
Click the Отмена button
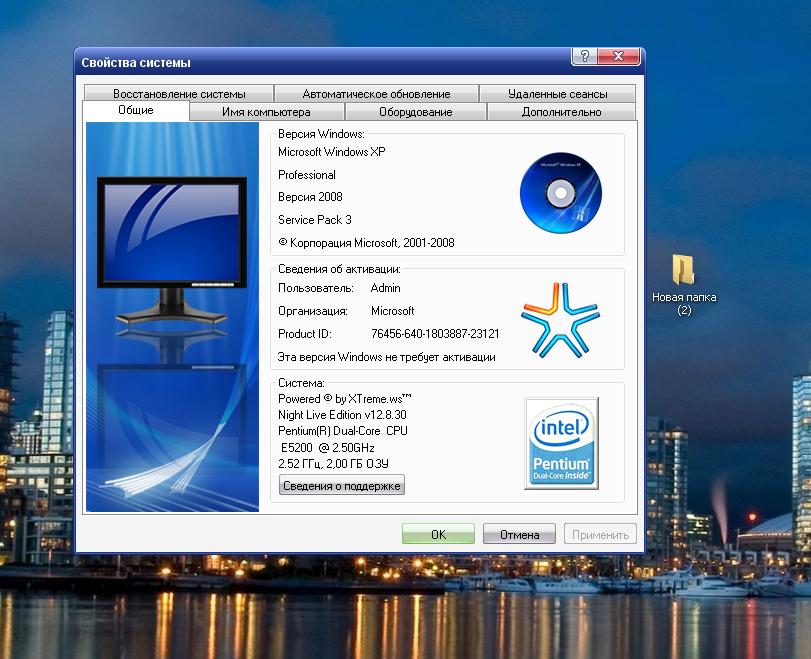click(519, 534)
